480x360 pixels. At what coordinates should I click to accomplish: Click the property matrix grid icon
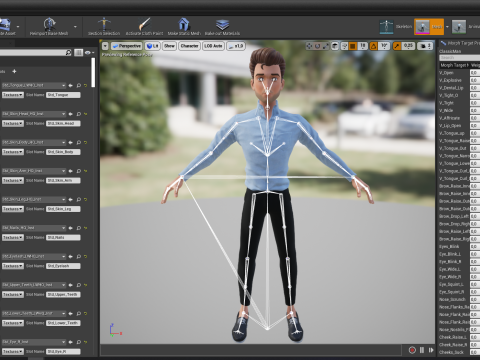tap(78, 53)
